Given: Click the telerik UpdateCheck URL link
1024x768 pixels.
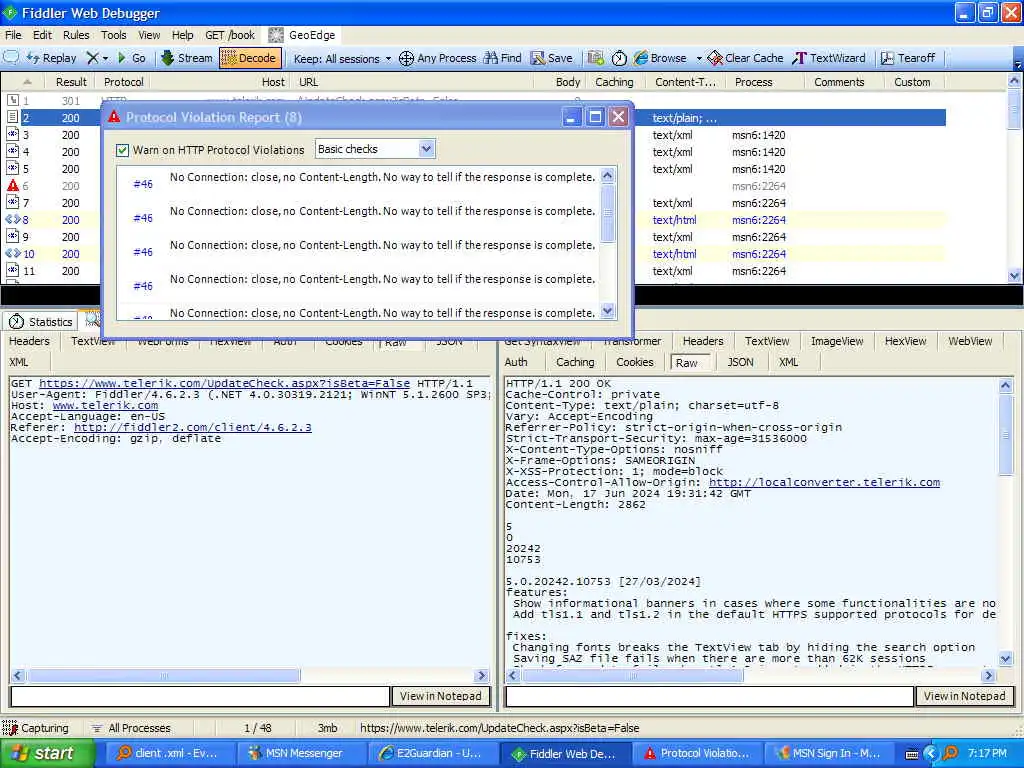Looking at the screenshot, I should (x=224, y=383).
